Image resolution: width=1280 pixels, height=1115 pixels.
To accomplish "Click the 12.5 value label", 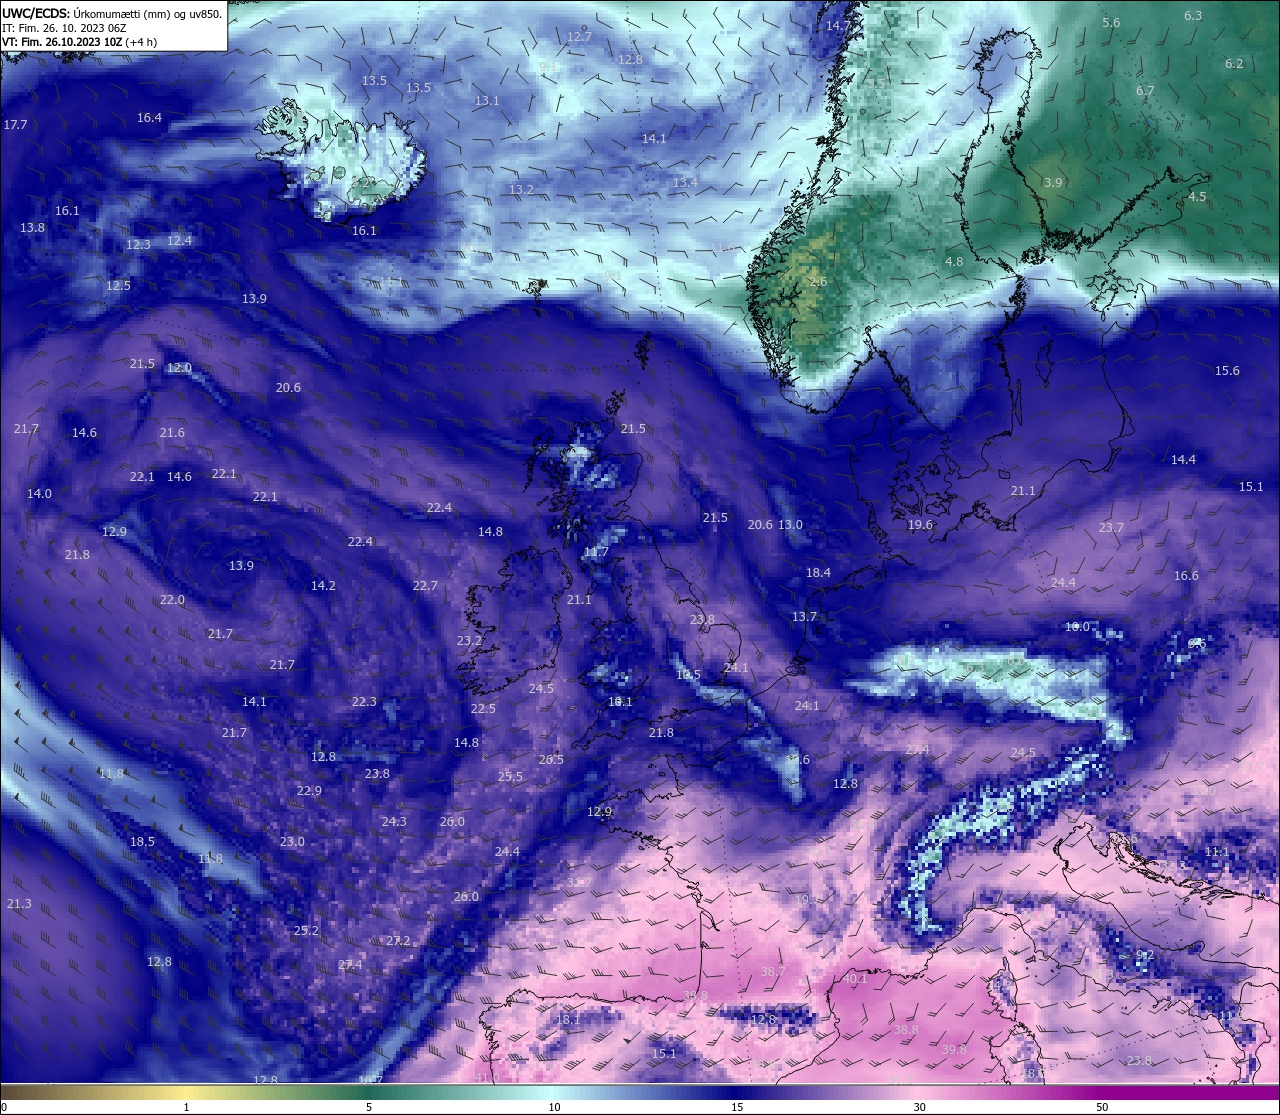I will tap(118, 286).
